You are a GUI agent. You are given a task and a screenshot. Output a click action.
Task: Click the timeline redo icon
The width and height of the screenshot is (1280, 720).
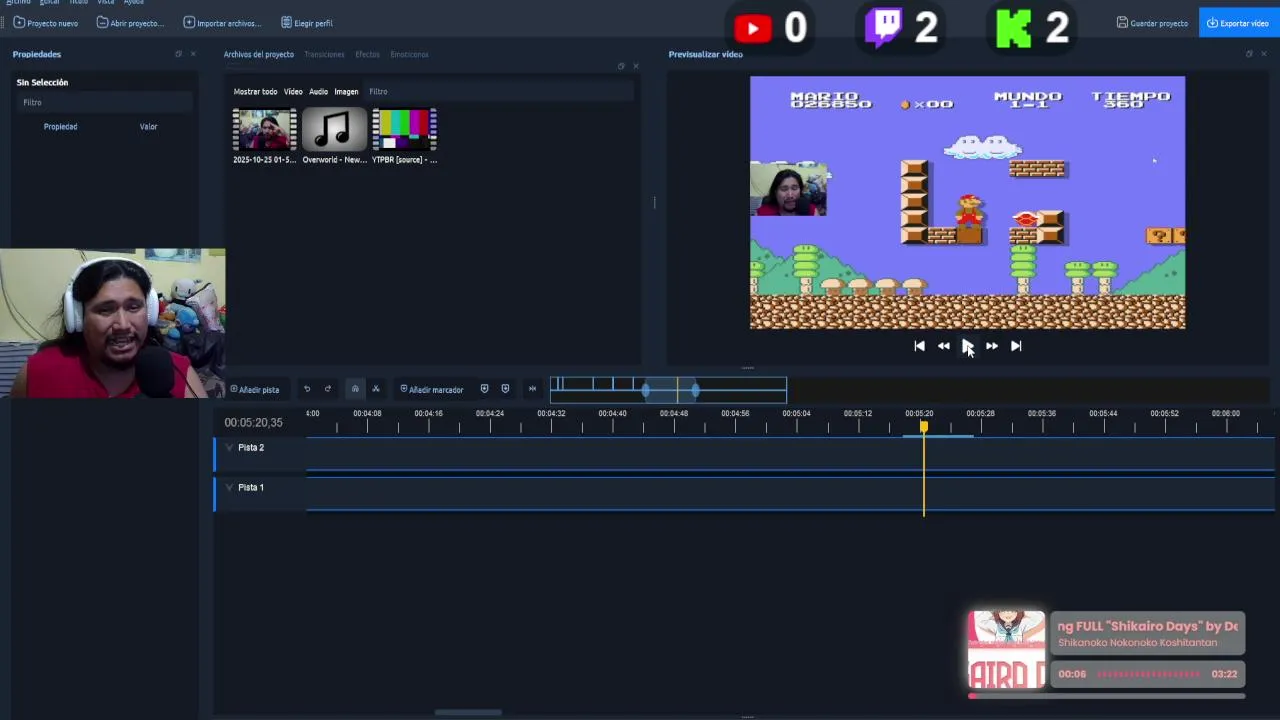tap(328, 389)
